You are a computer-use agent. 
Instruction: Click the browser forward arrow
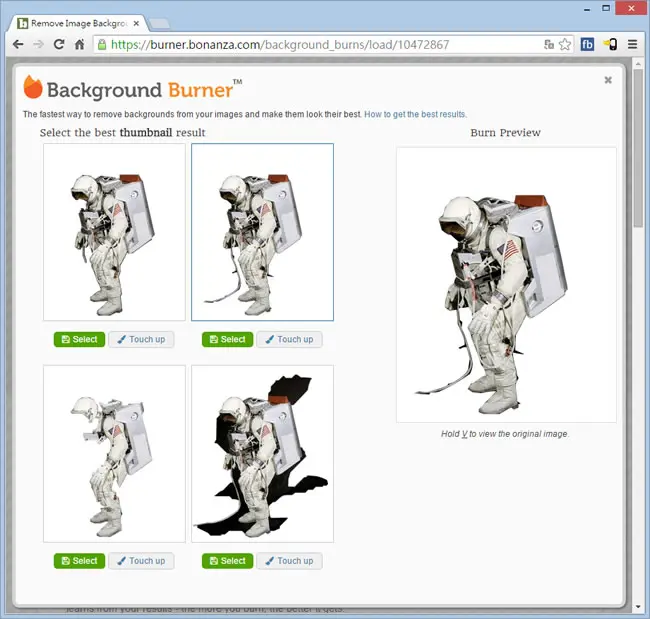pyautogui.click(x=38, y=44)
